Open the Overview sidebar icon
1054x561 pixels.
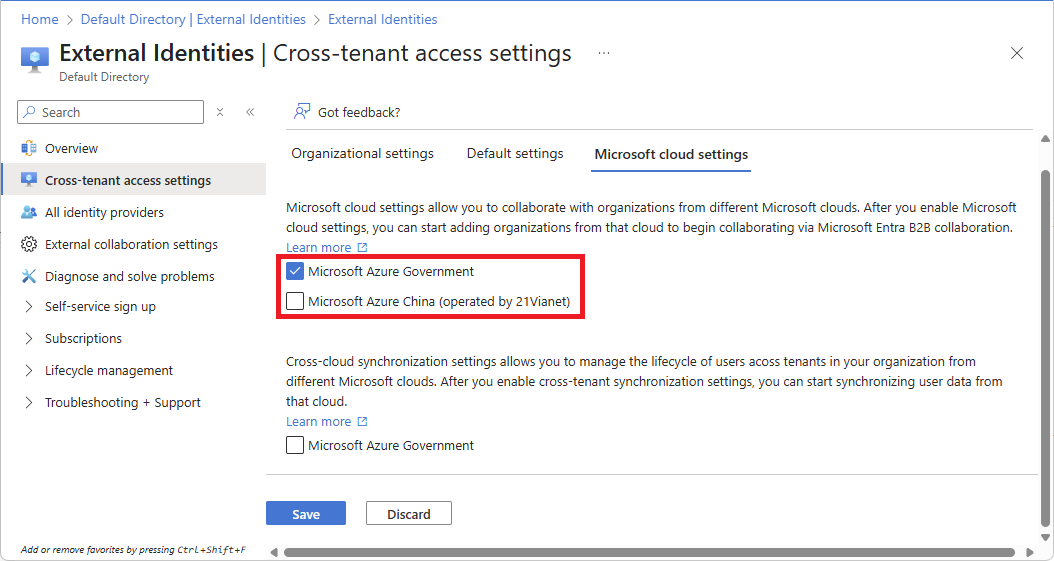point(29,148)
